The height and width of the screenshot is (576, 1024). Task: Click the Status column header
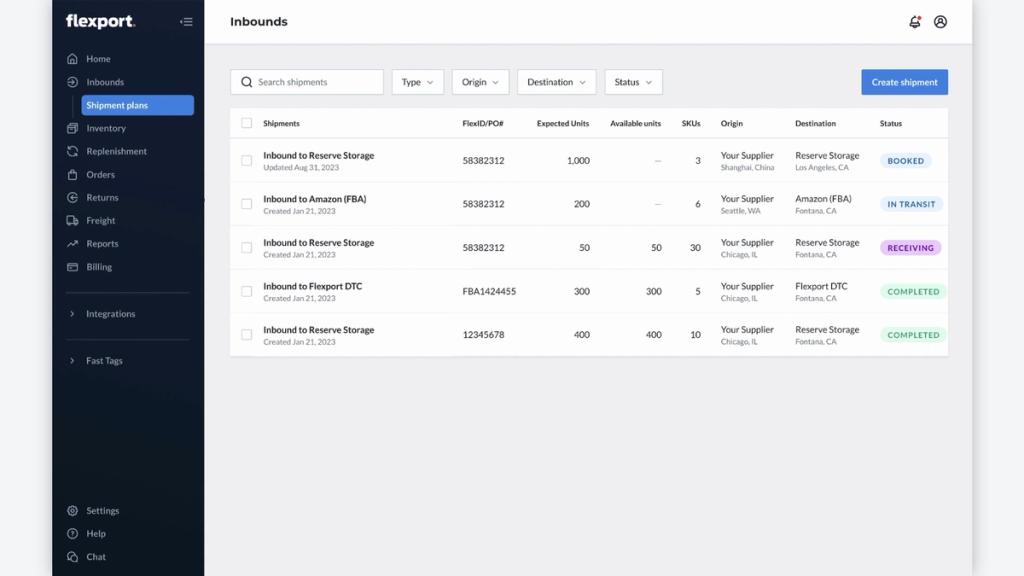point(891,123)
